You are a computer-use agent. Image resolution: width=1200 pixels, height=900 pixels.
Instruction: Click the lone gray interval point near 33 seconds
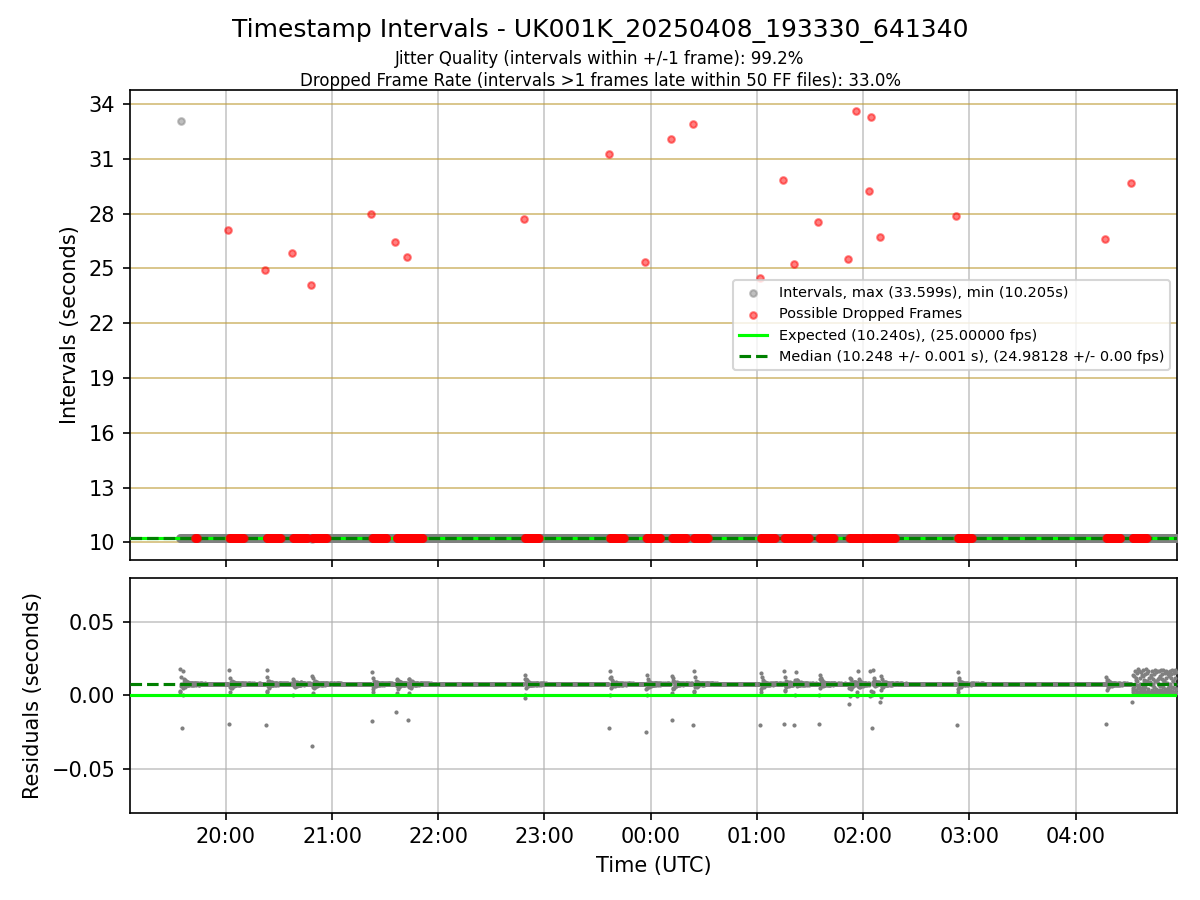(x=181, y=121)
